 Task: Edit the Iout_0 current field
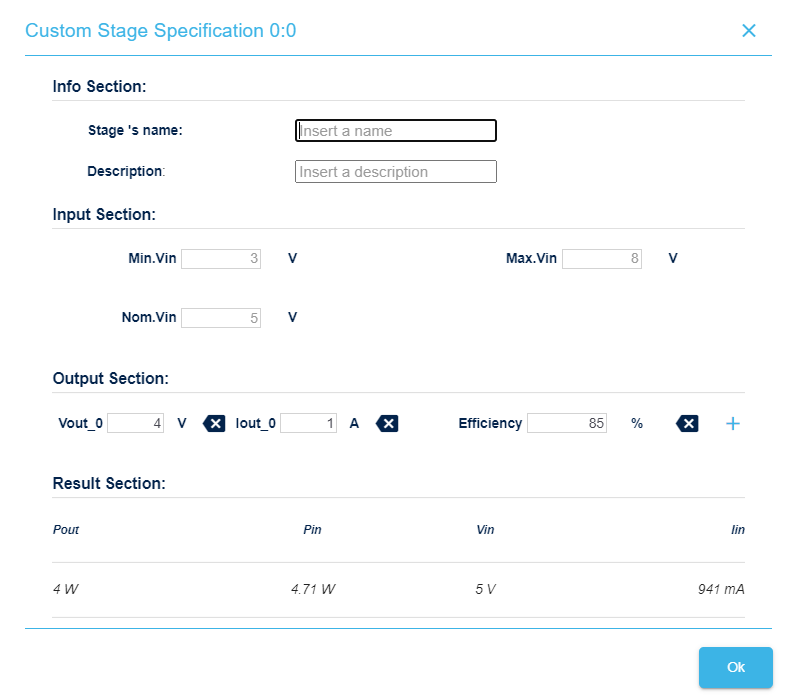point(309,423)
